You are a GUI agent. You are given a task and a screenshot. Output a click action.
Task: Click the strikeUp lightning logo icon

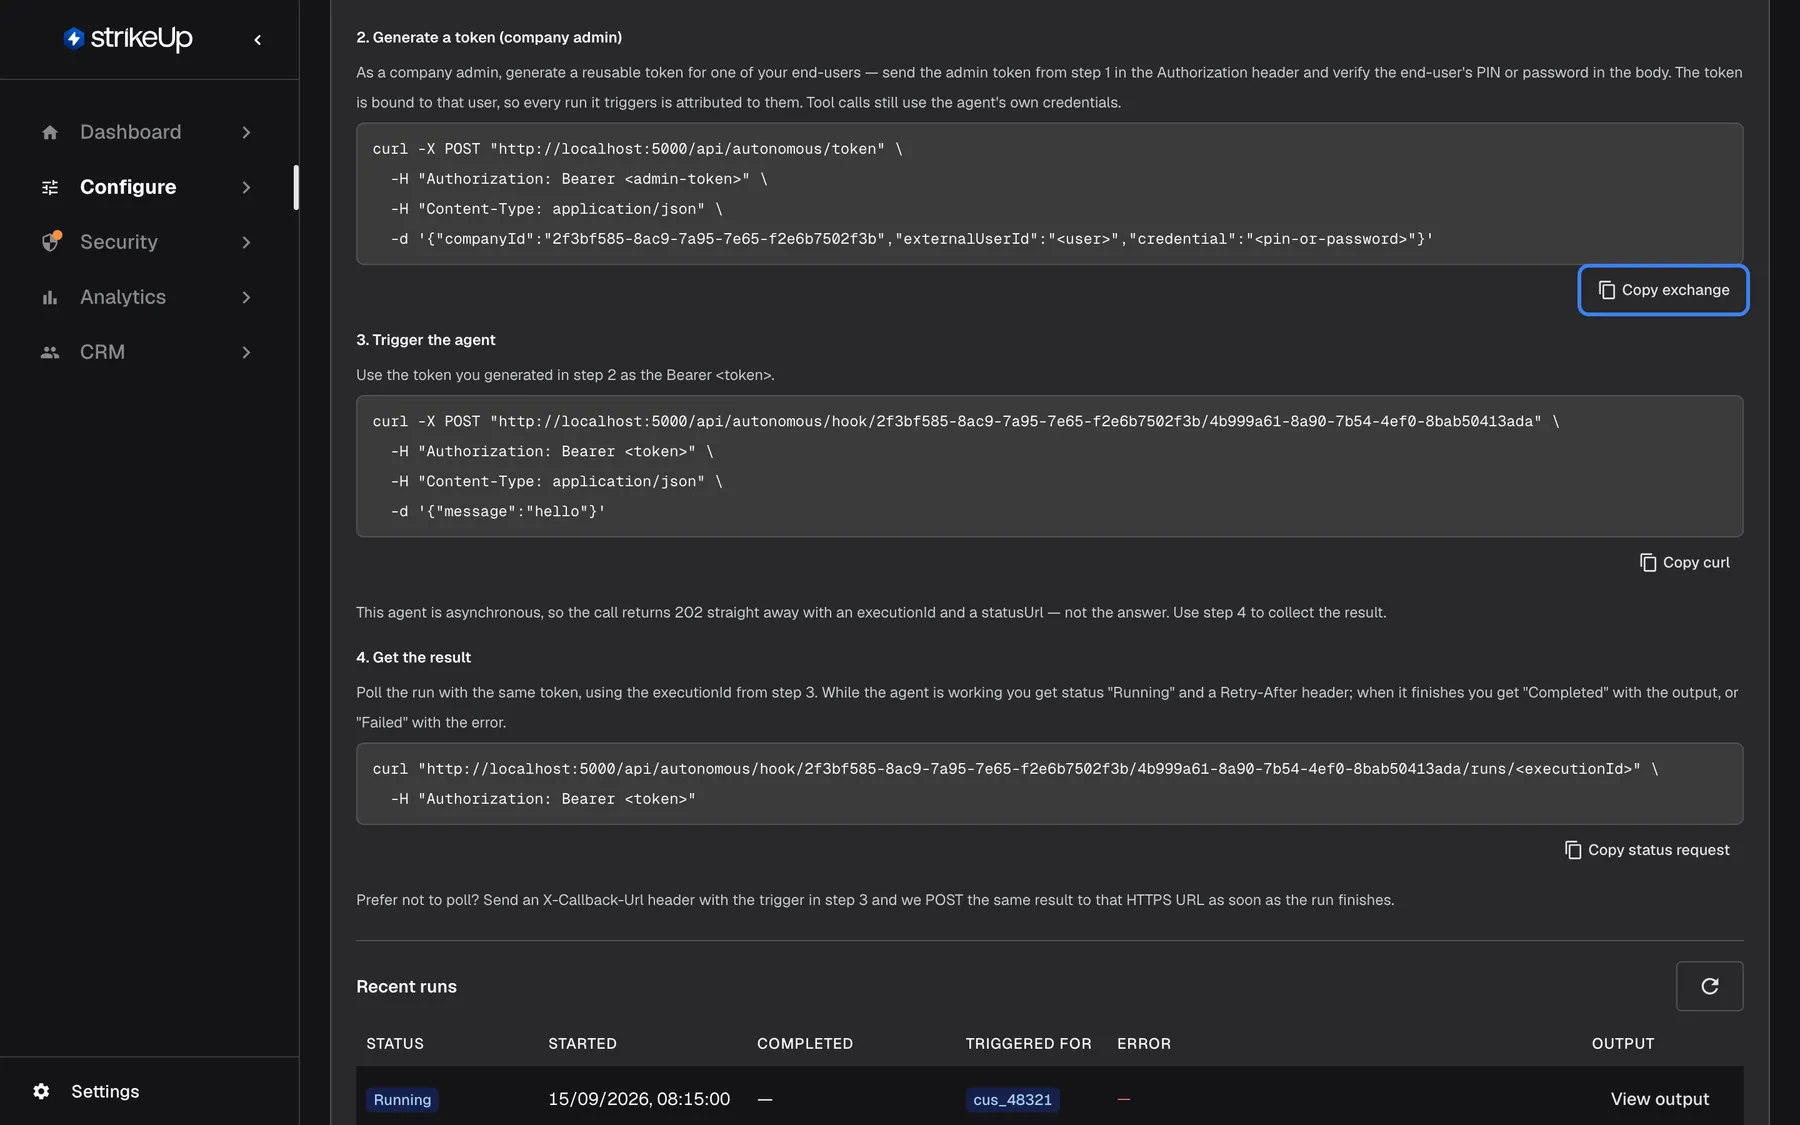pos(73,38)
